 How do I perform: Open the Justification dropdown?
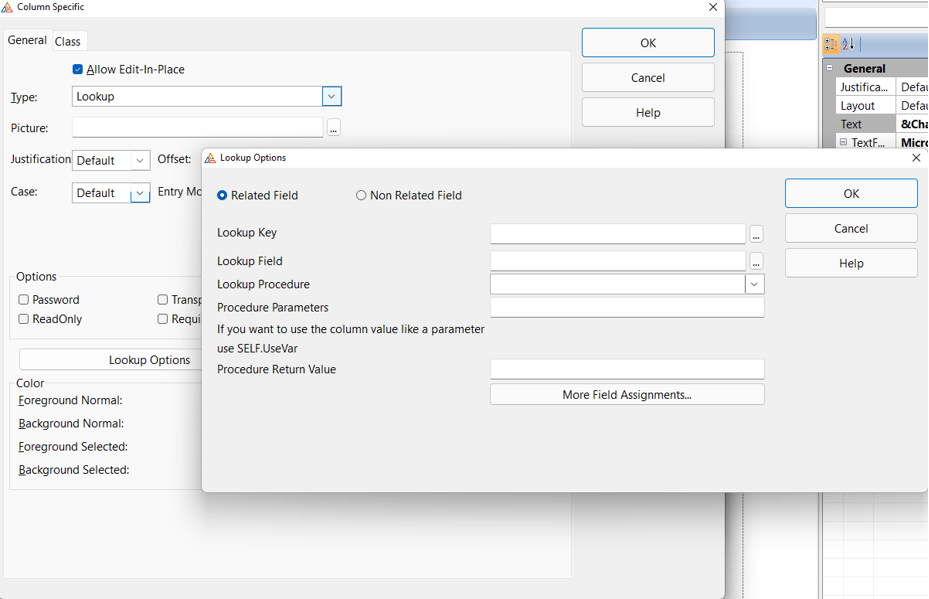(140, 161)
